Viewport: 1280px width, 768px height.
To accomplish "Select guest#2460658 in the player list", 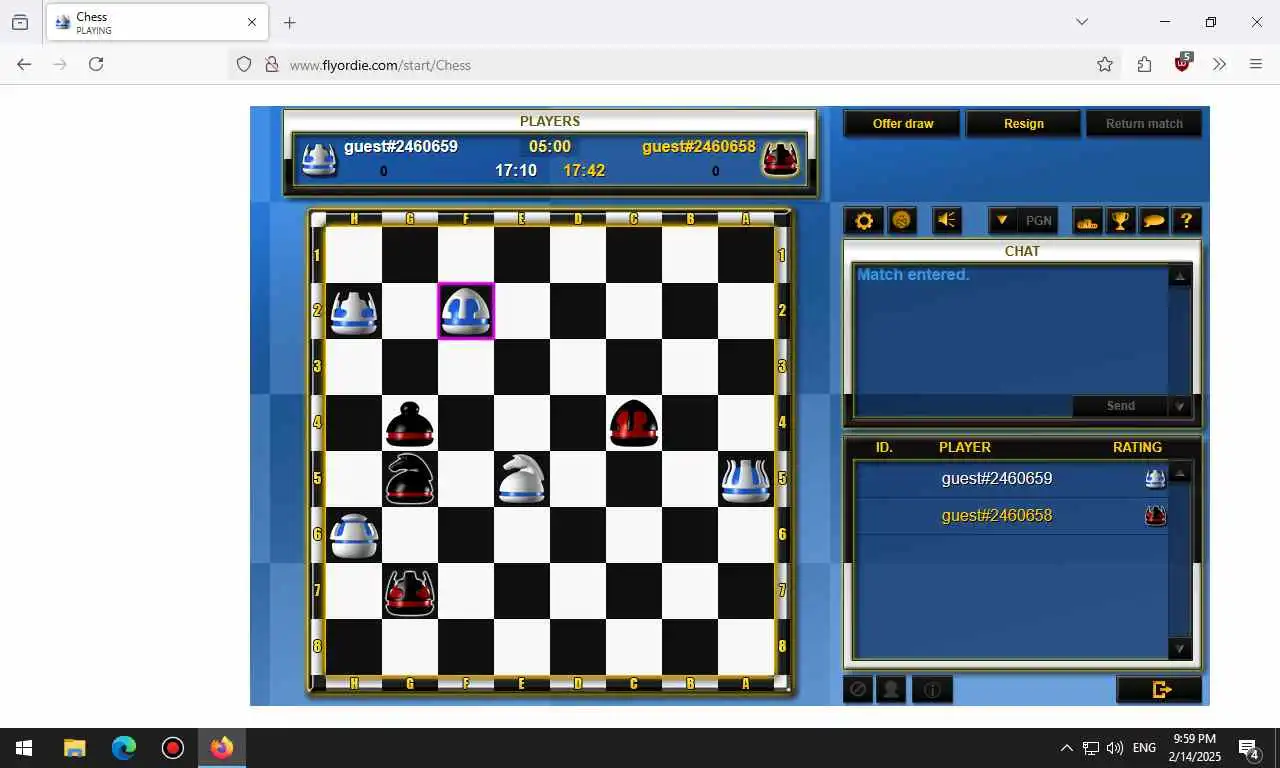I will pyautogui.click(x=1010, y=516).
